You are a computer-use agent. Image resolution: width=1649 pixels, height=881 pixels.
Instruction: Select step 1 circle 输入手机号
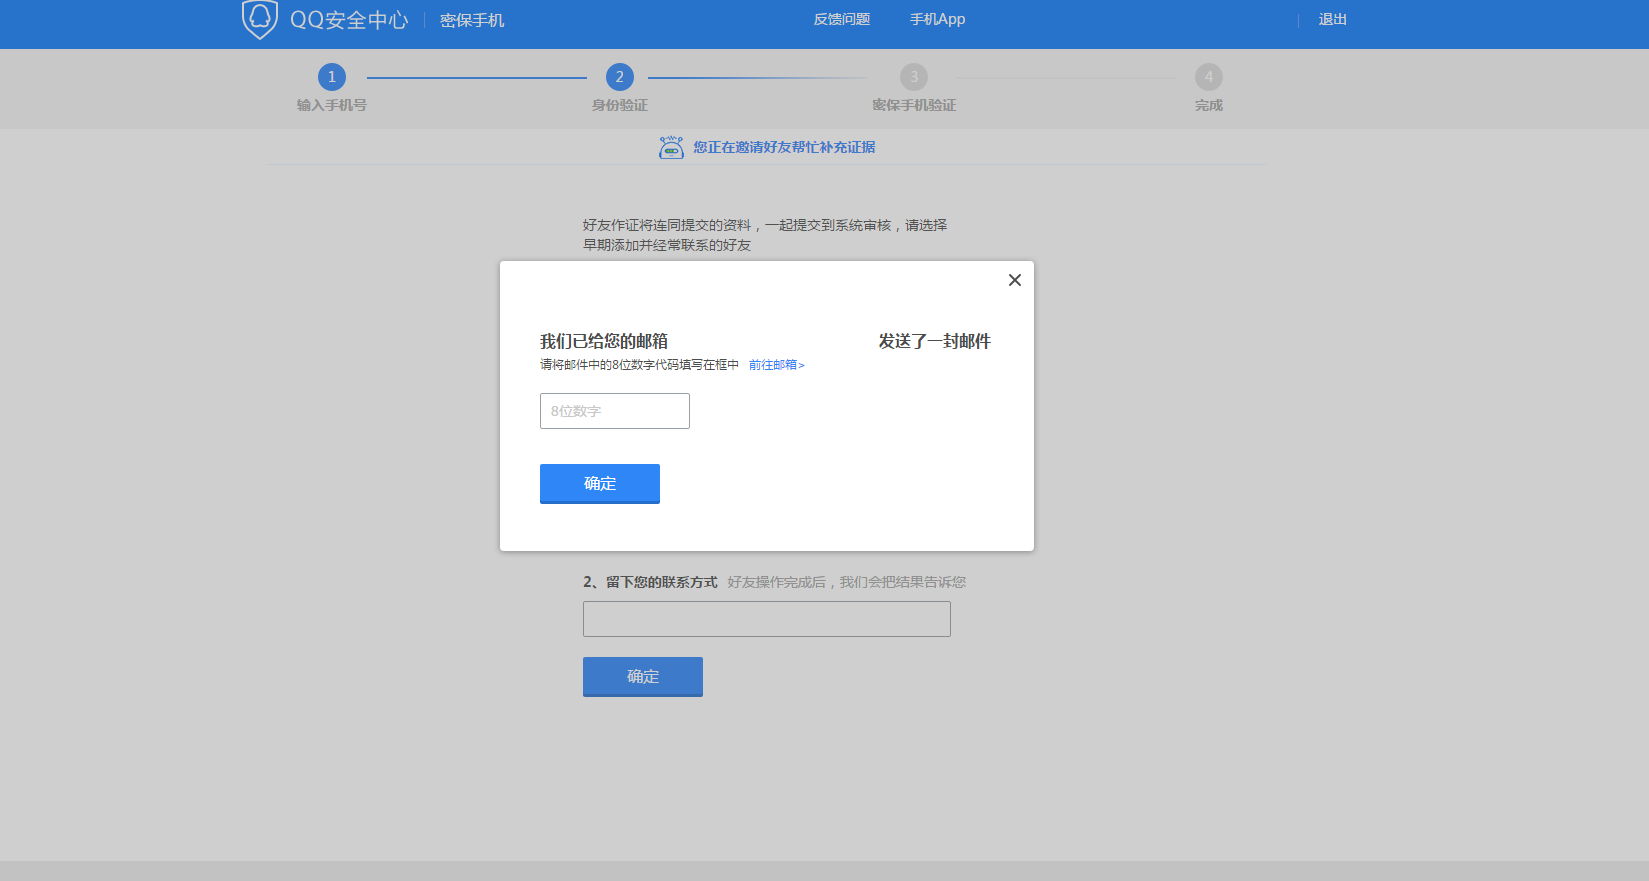coord(332,77)
